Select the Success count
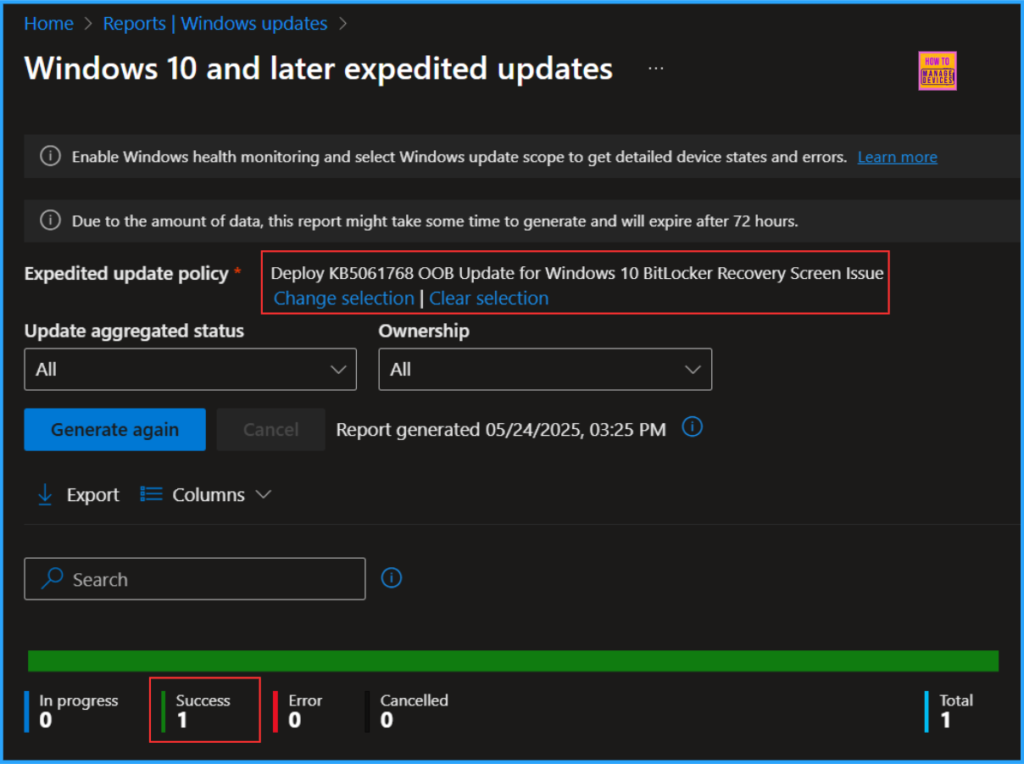Viewport: 1024px width, 764px height. (182, 720)
